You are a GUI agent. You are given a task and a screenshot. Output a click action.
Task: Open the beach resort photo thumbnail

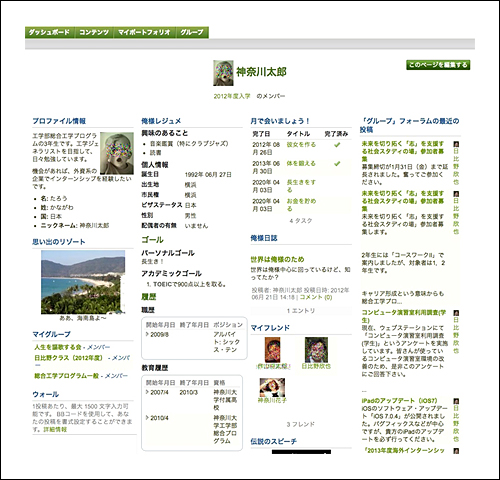point(83,282)
